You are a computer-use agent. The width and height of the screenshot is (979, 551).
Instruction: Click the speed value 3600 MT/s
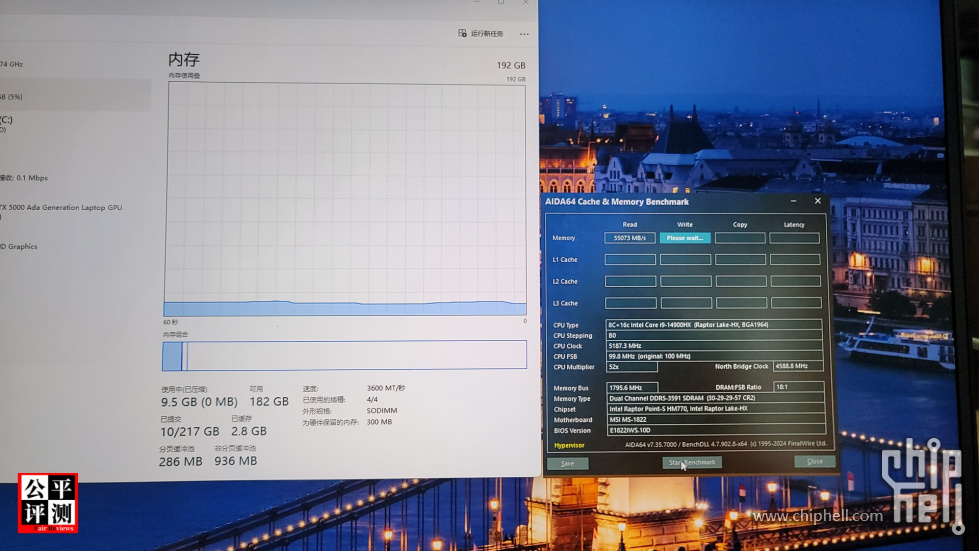pyautogui.click(x=386, y=388)
